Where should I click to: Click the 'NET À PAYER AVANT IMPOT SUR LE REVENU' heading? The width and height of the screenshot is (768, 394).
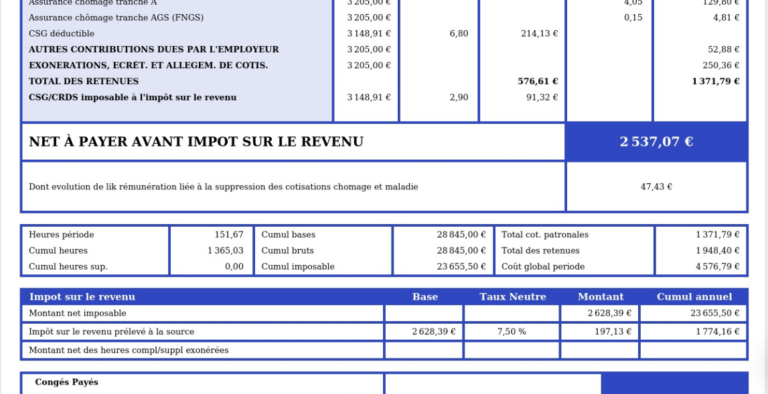tap(196, 142)
